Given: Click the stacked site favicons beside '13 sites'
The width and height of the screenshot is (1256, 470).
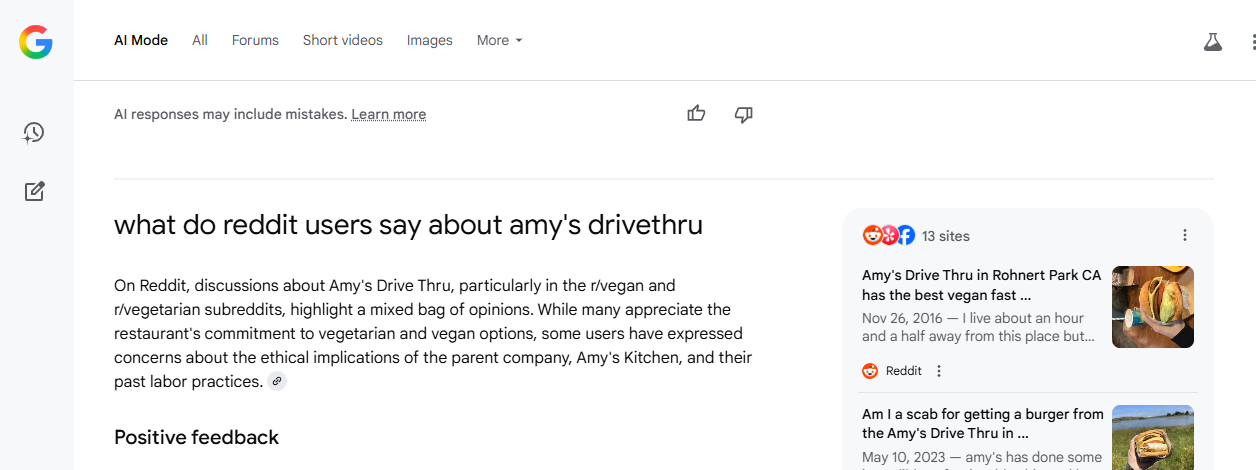Looking at the screenshot, I should pyautogui.click(x=889, y=236).
